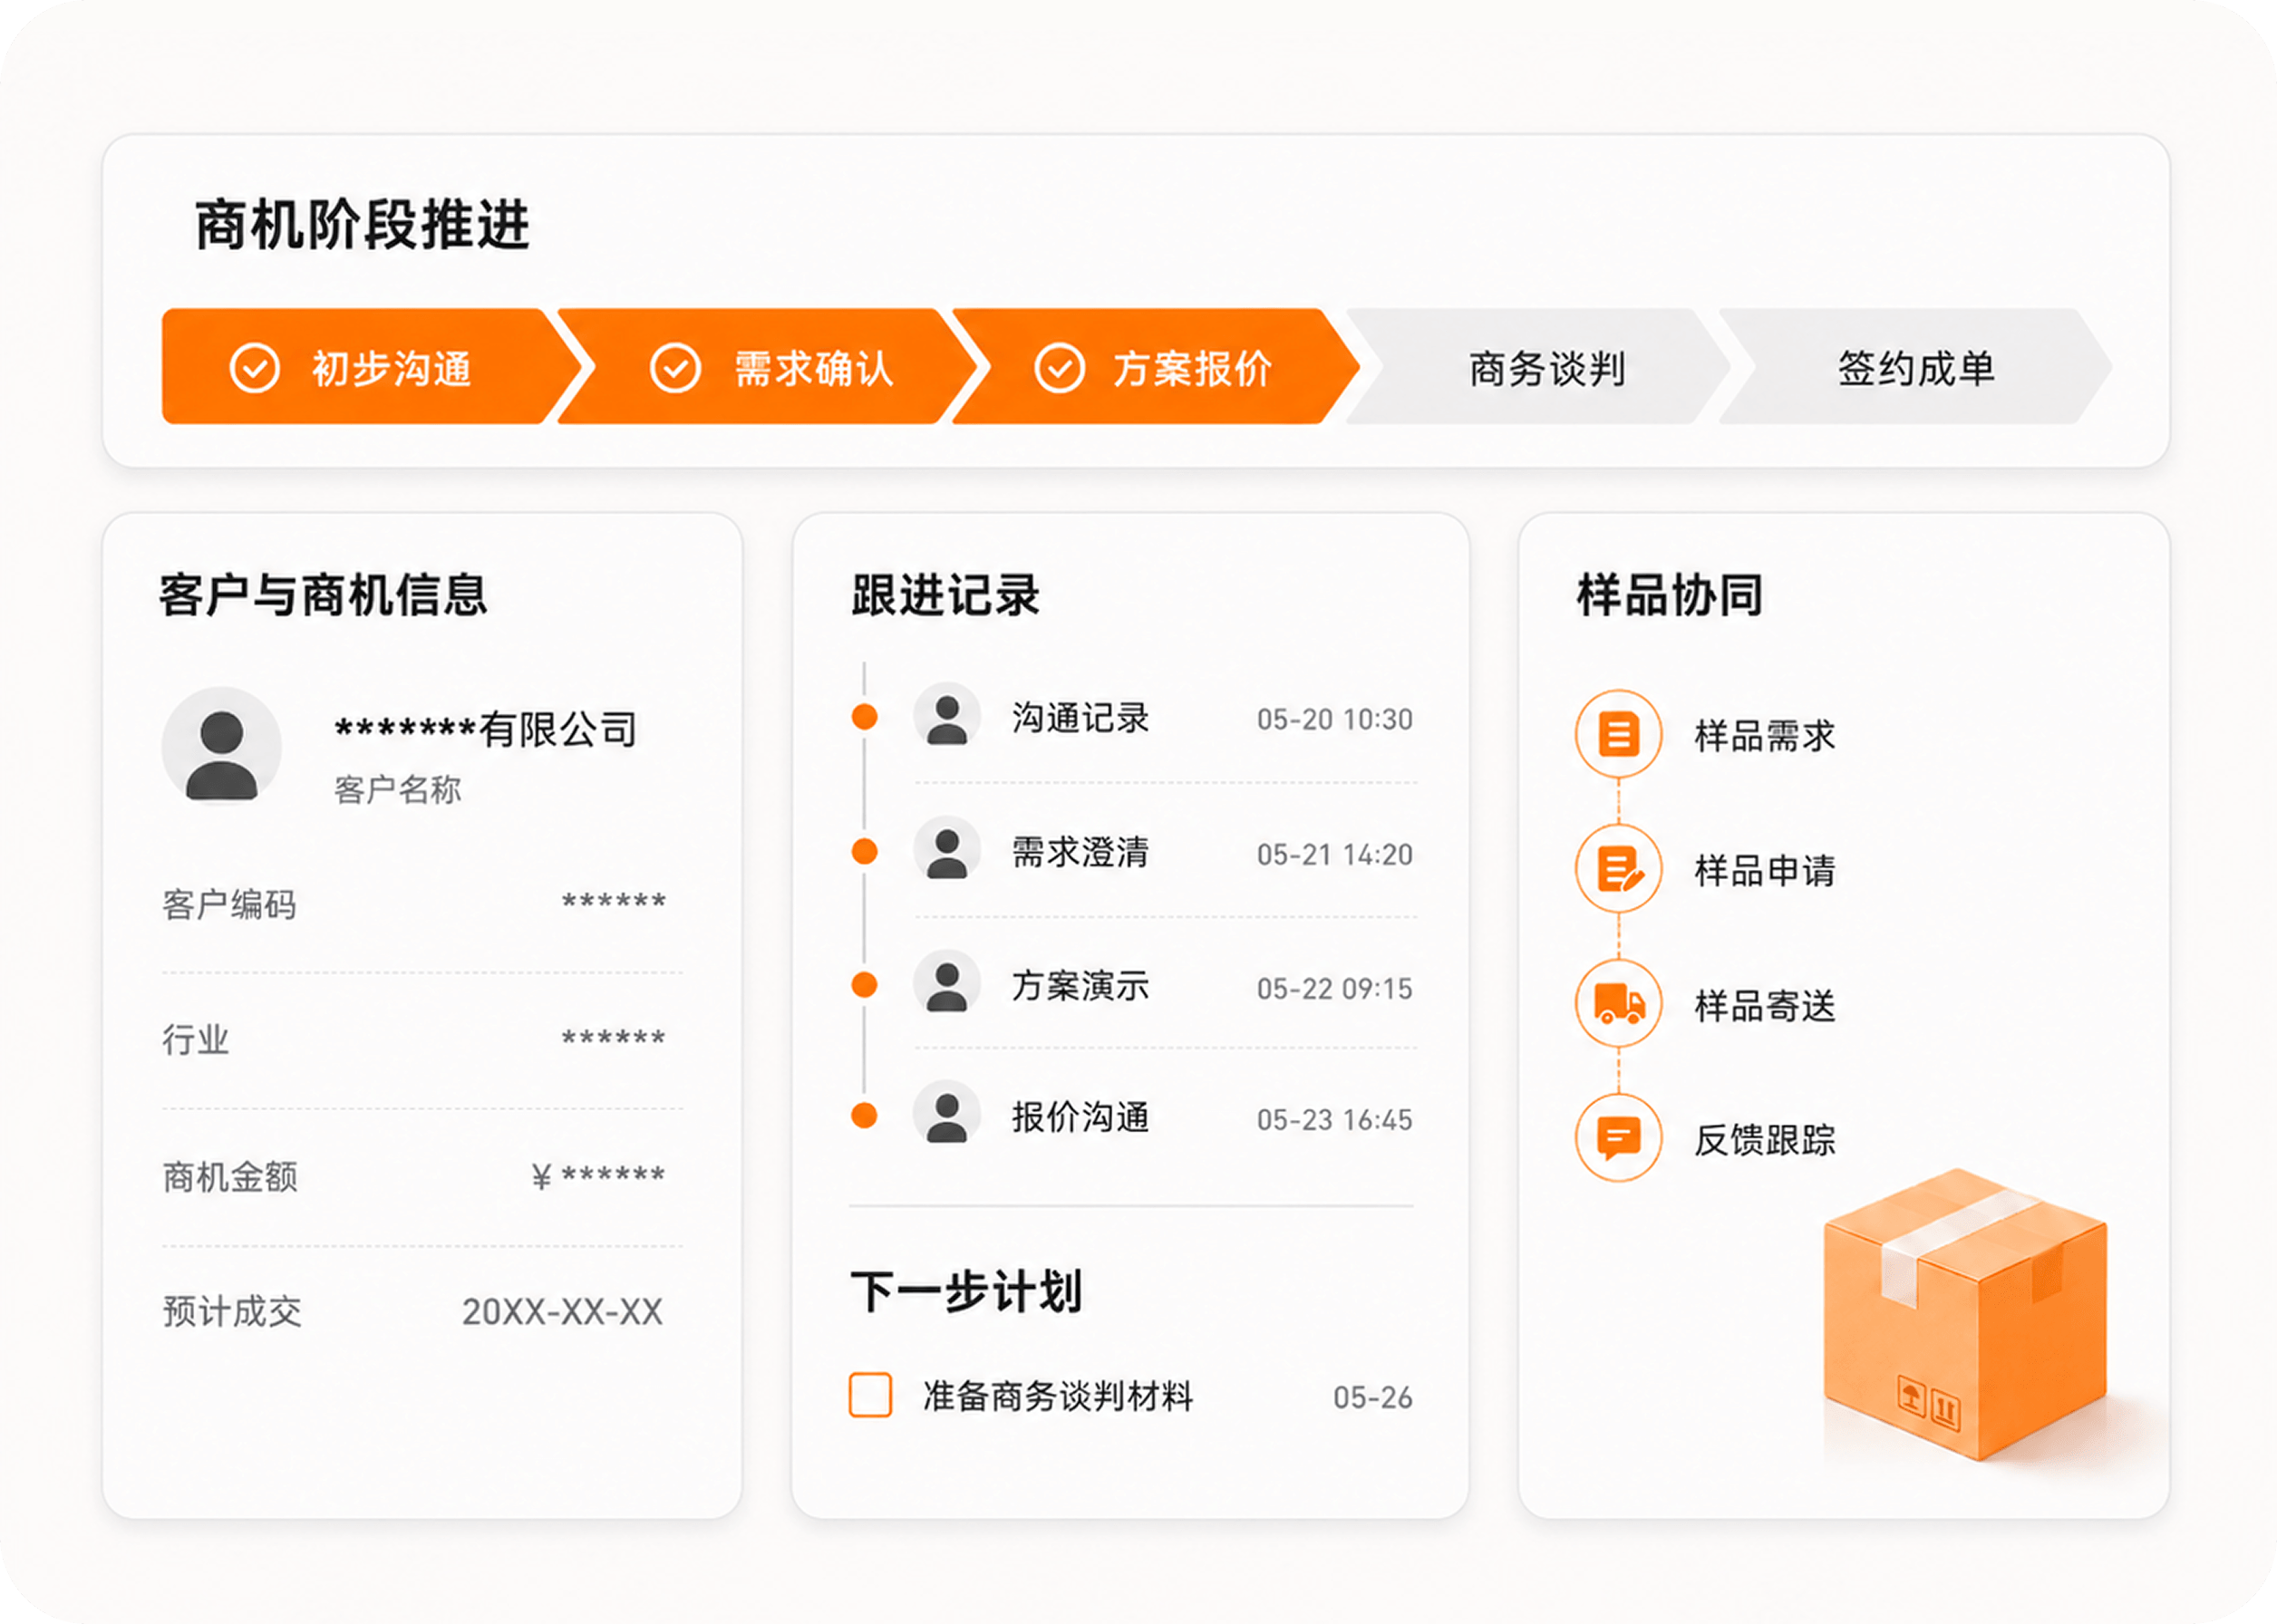Click the 样品需求 document icon

click(x=1618, y=733)
